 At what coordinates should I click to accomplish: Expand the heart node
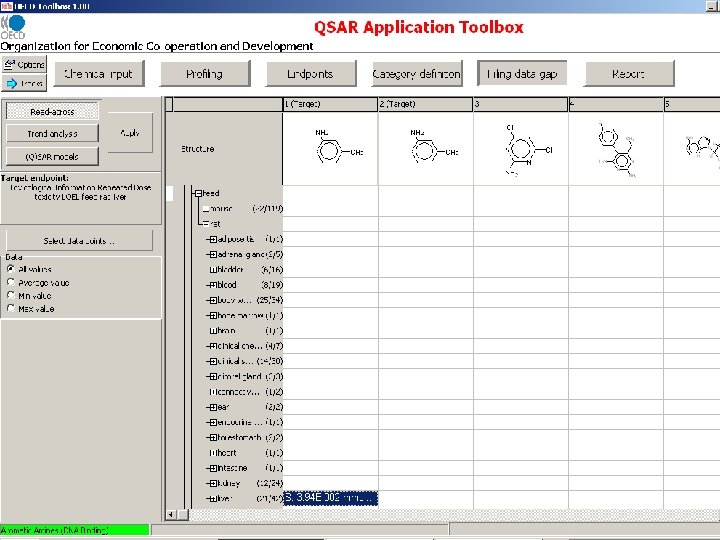point(212,453)
